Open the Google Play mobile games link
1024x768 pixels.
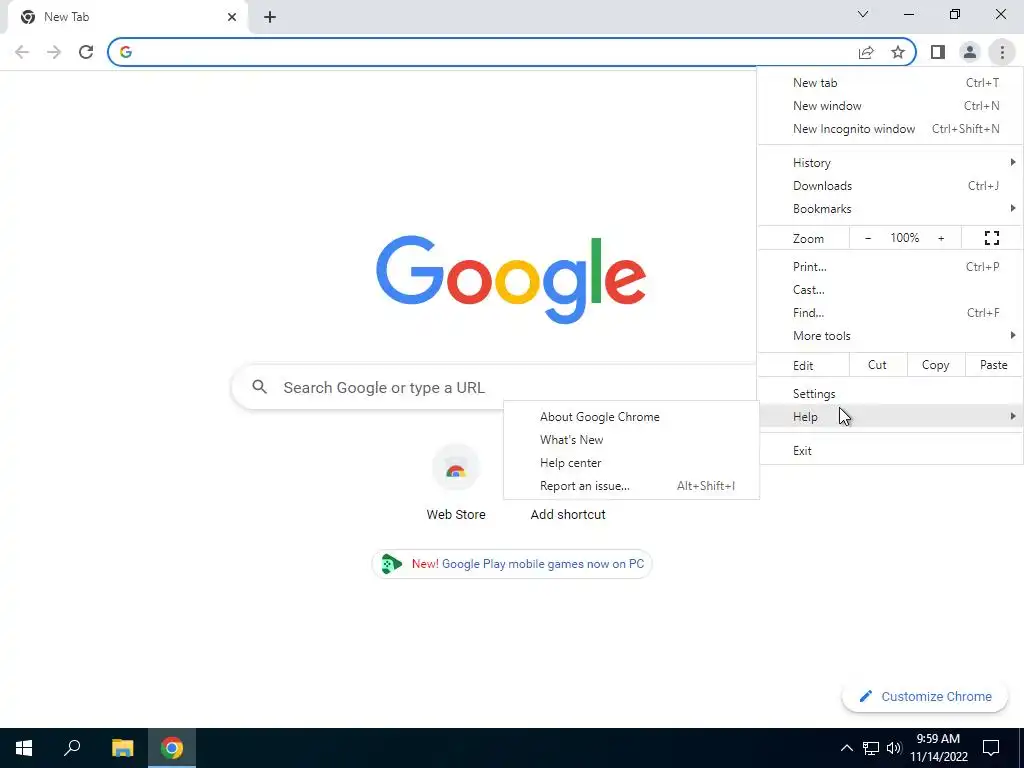[x=512, y=564]
